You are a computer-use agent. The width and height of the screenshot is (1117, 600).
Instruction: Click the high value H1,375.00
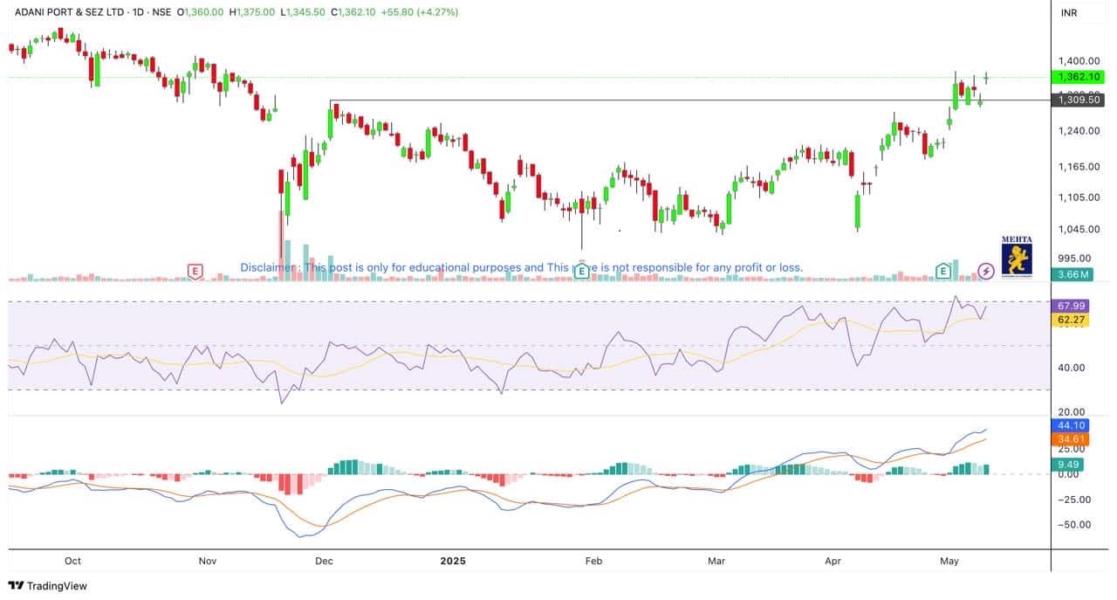(251, 12)
